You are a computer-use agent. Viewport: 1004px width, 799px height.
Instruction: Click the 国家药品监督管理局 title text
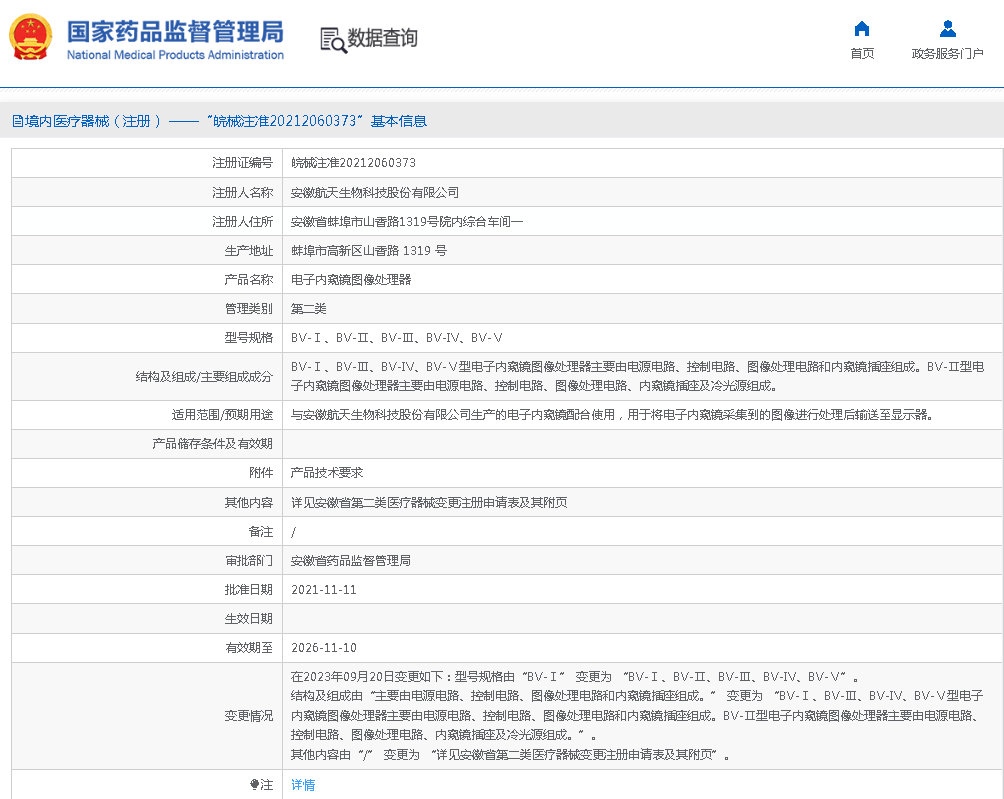coord(175,30)
